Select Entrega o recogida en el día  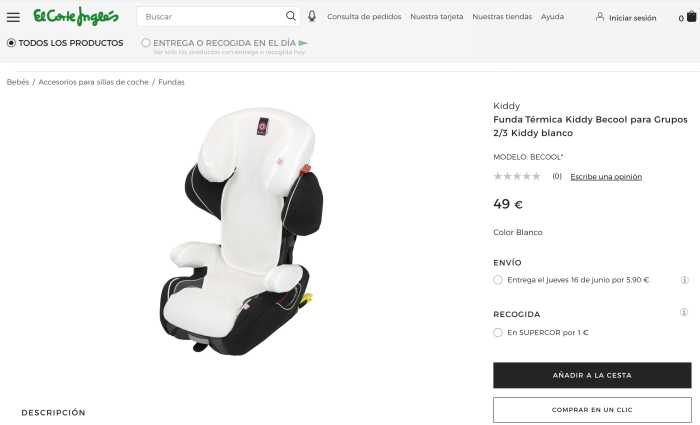146,43
